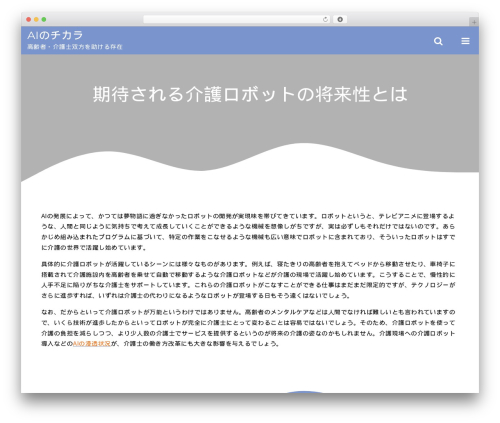500x423 pixels.
Task: Click the extension icon beside address bar
Action: pos(340,20)
